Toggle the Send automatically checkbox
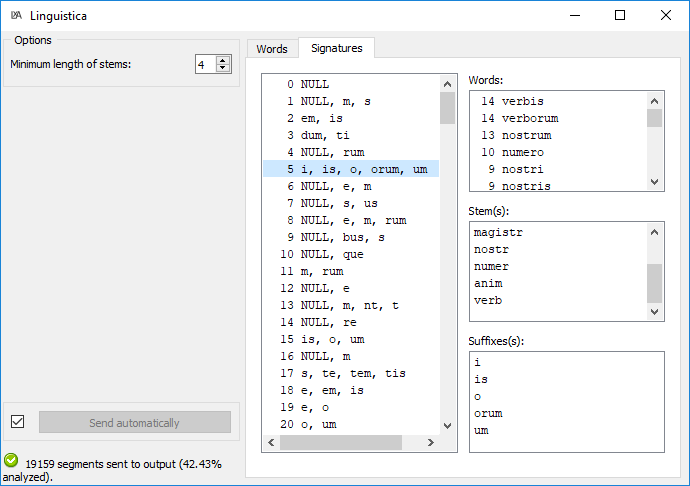 click(18, 422)
